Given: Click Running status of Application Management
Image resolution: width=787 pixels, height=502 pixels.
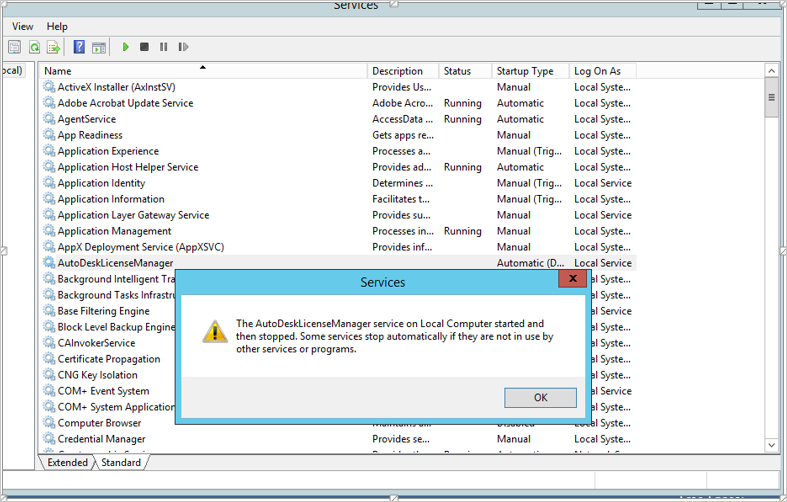Looking at the screenshot, I should coord(462,231).
